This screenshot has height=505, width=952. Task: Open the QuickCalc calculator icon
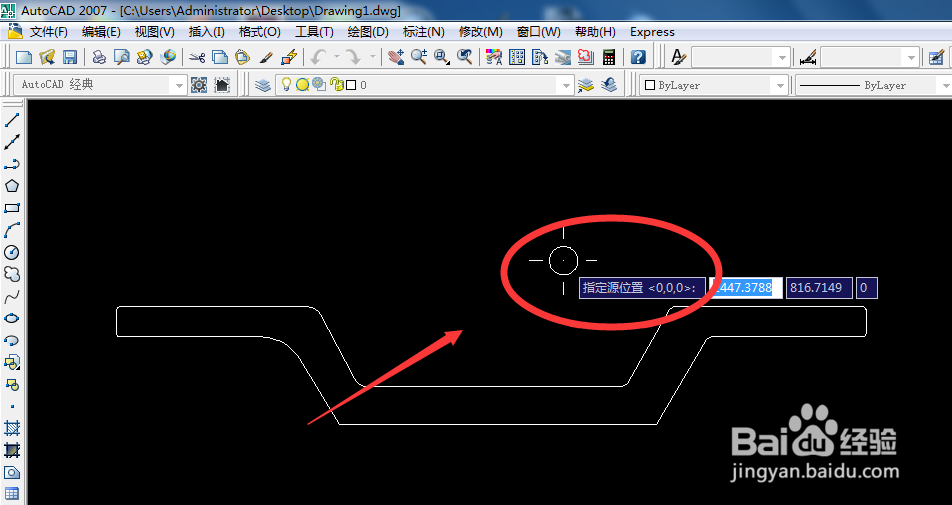(609, 57)
